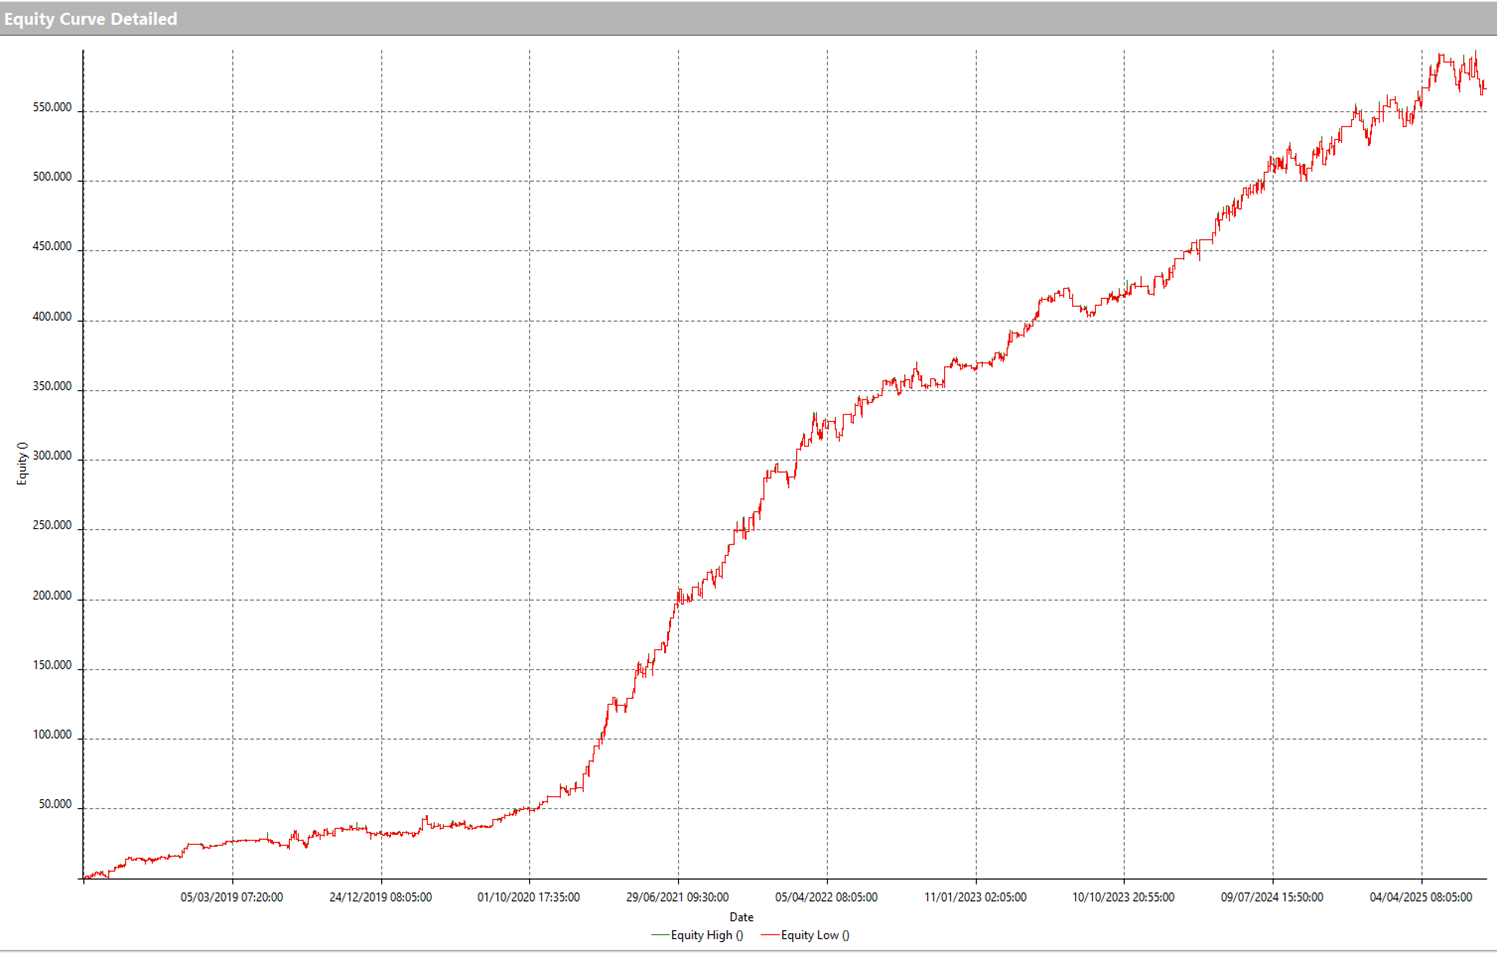Select the 05/03/2019 07:20:00 date label

(x=231, y=897)
